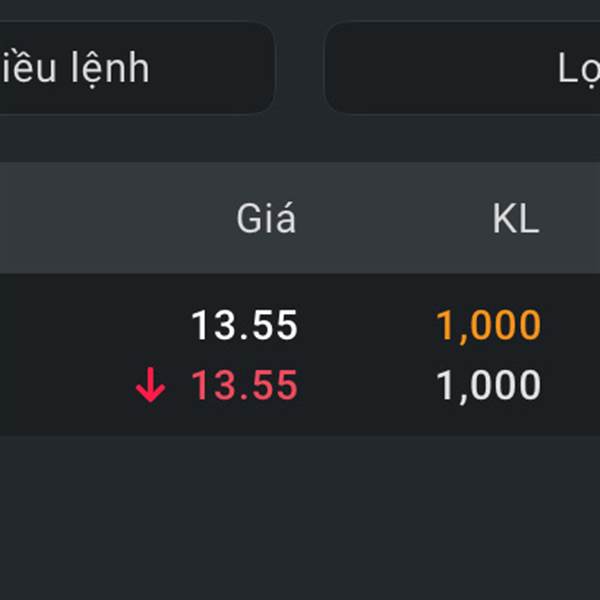This screenshot has height=600, width=600.
Task: Click the red down arrow icon
Action: [x=150, y=386]
